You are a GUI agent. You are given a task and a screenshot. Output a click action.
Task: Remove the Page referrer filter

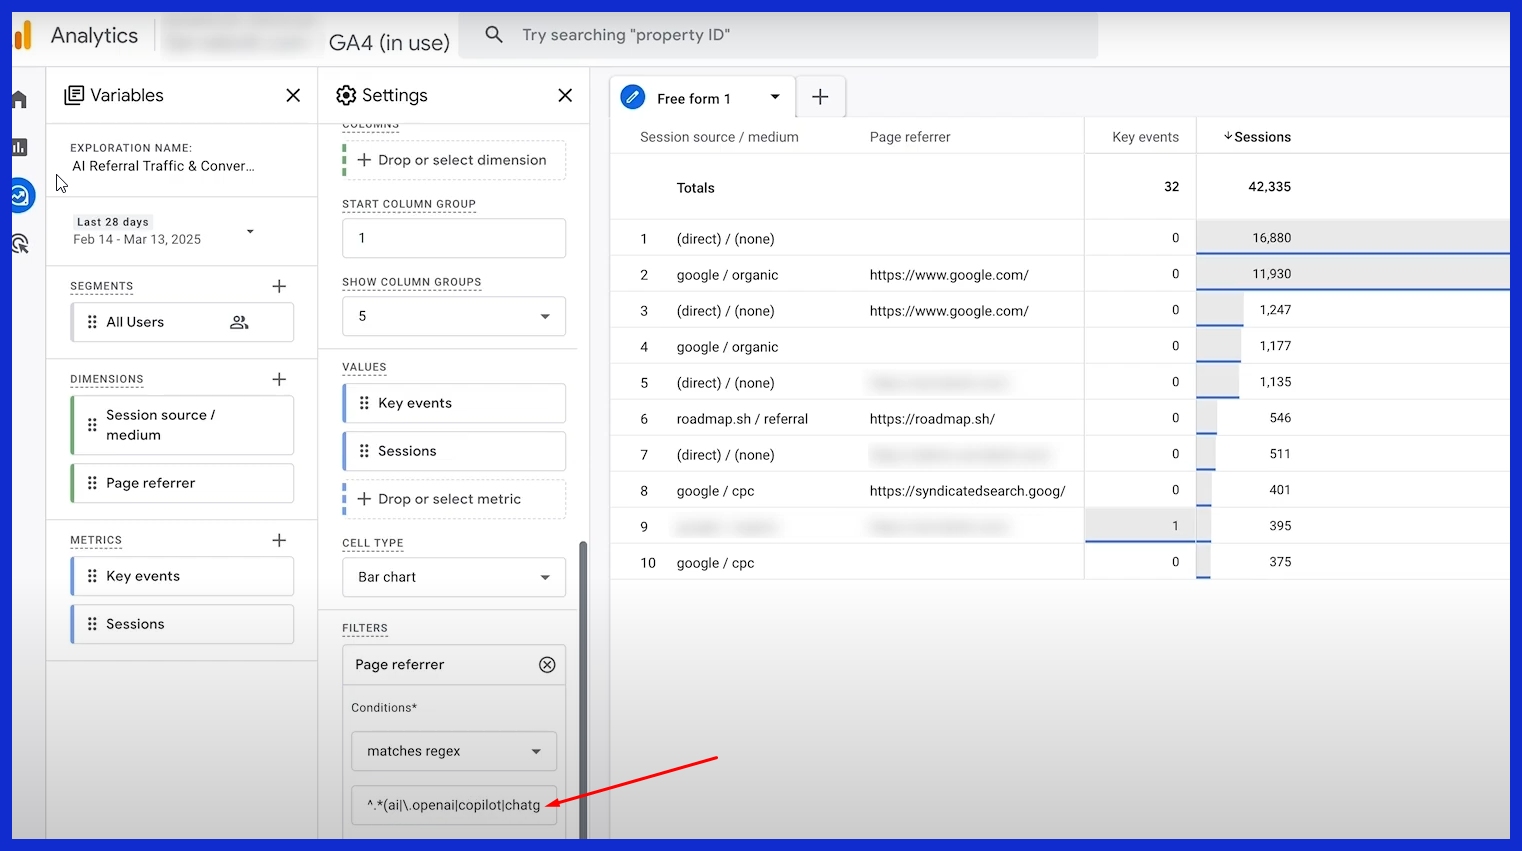[x=547, y=665]
